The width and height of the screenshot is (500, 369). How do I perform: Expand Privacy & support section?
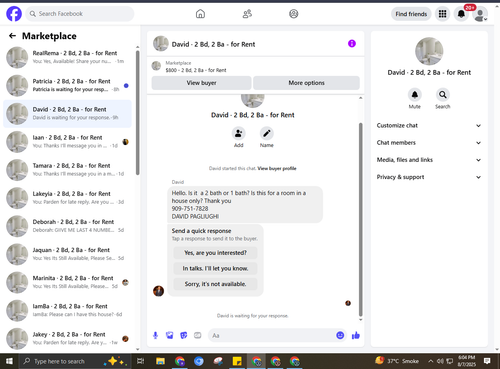click(429, 177)
